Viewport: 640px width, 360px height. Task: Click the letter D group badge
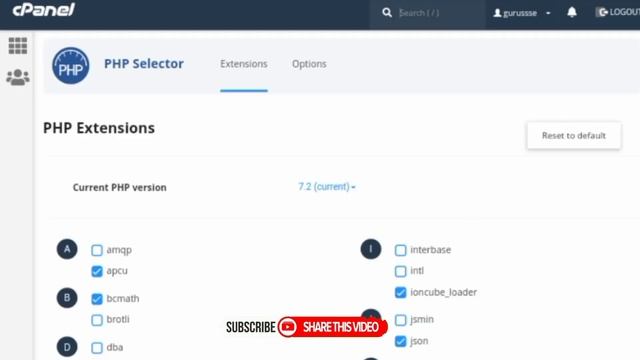(67, 347)
